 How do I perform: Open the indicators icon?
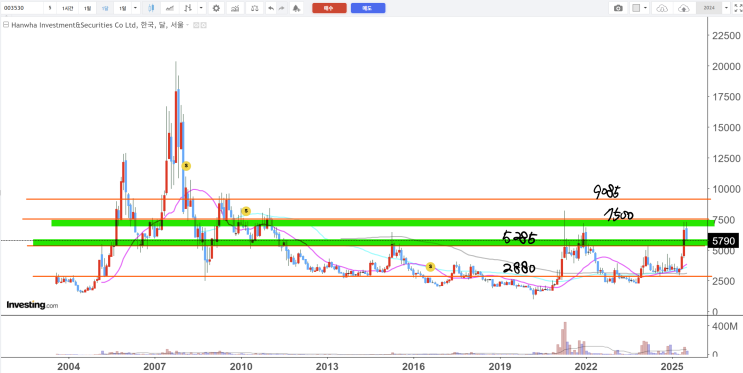pos(234,8)
